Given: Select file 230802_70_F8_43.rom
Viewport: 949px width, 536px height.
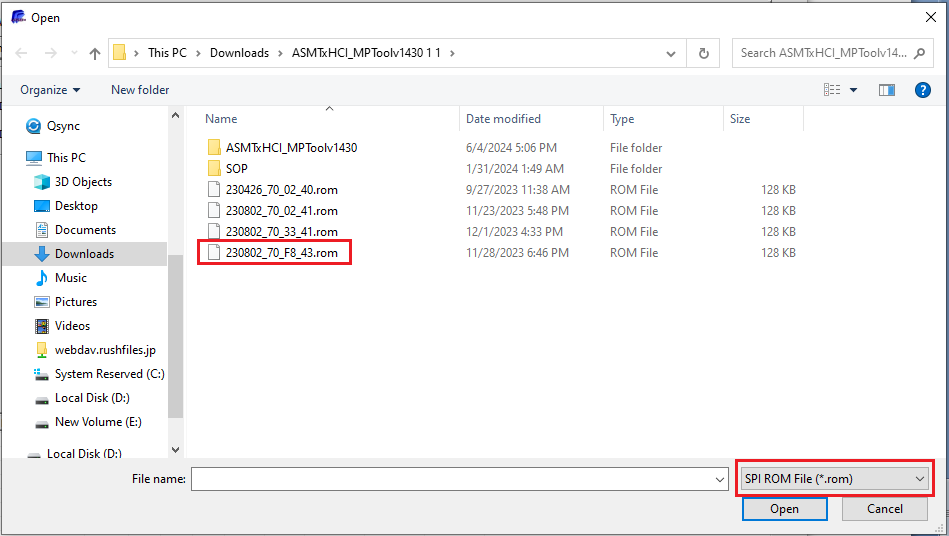Looking at the screenshot, I should coord(281,253).
